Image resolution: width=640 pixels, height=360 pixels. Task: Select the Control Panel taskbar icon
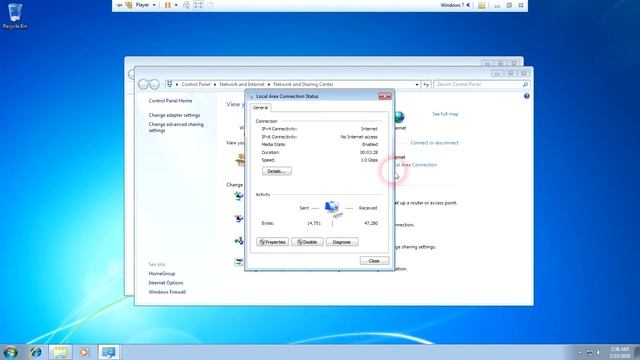109,352
